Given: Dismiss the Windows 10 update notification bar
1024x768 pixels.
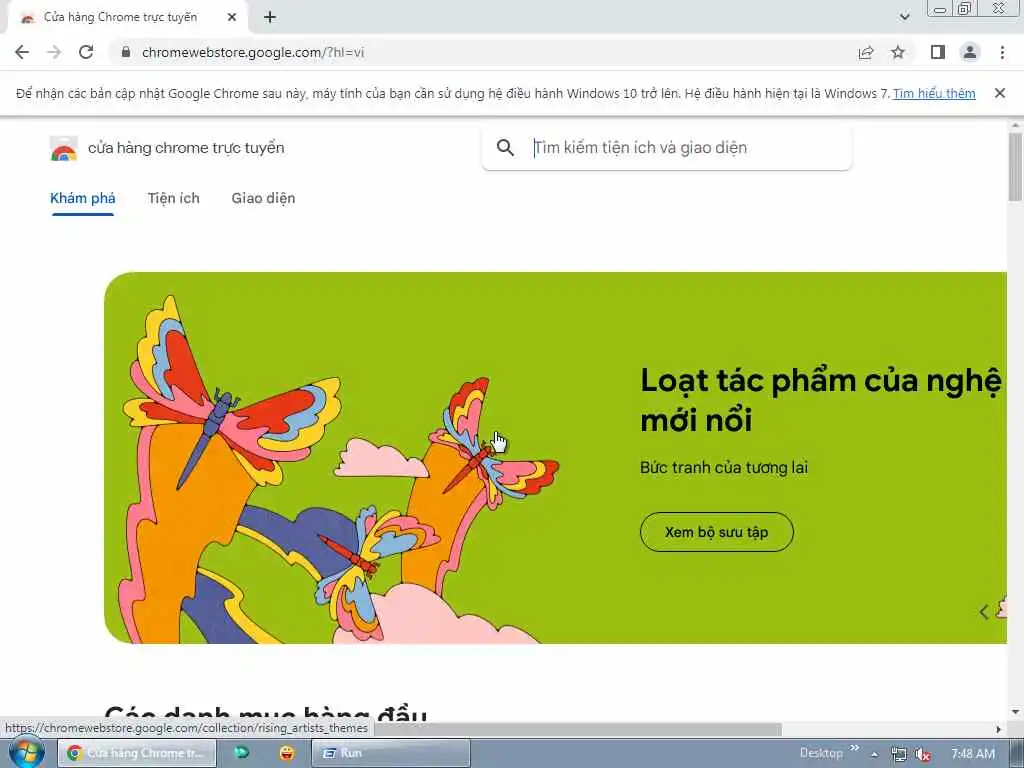Looking at the screenshot, I should click(999, 93).
